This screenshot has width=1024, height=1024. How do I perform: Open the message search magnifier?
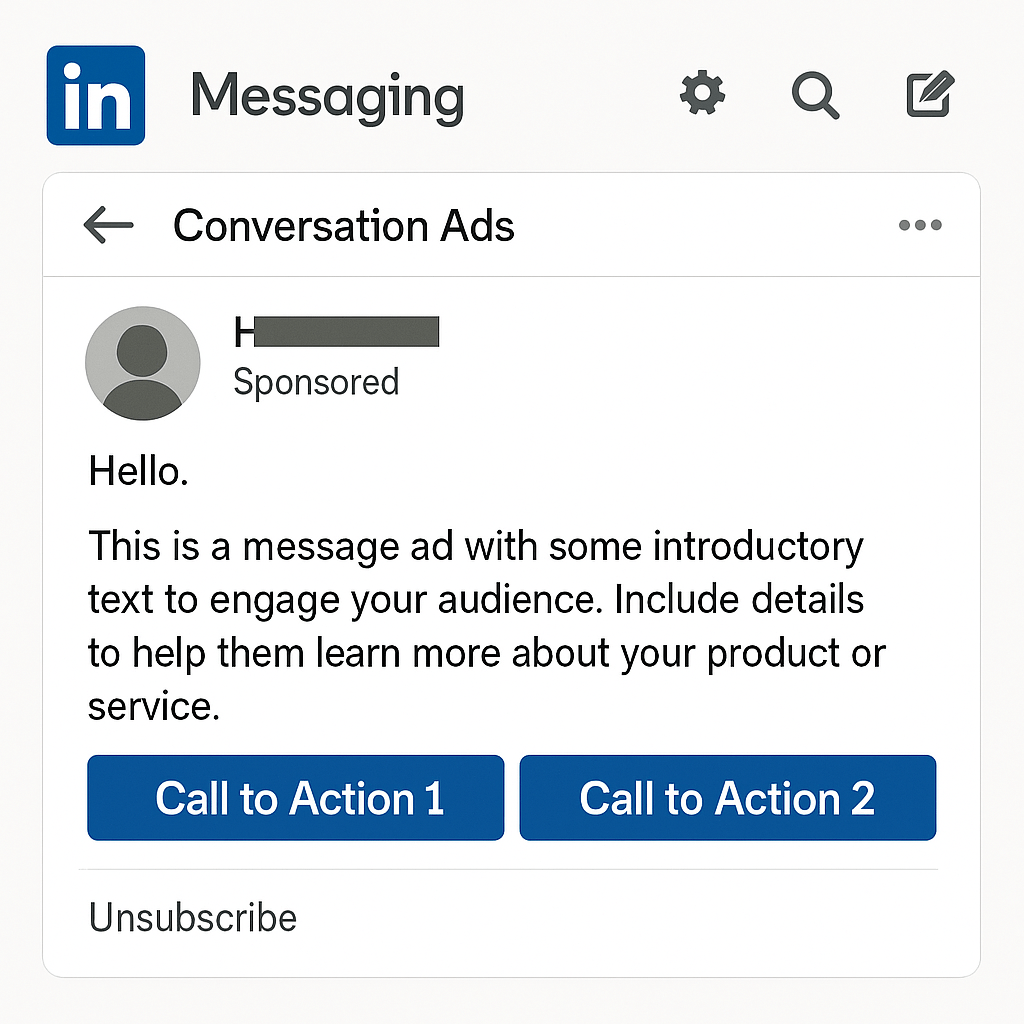(x=815, y=96)
